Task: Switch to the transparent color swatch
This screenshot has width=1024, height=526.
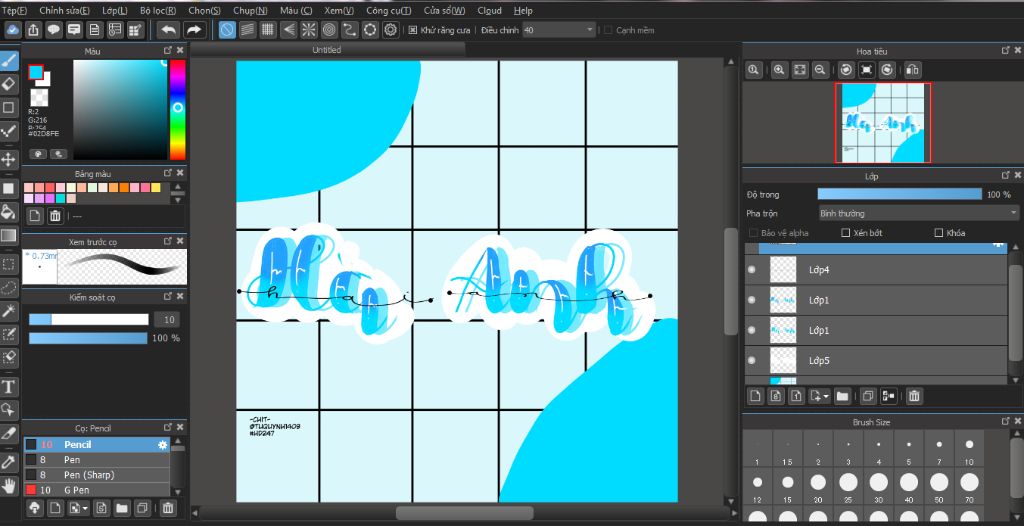Action: point(39,98)
